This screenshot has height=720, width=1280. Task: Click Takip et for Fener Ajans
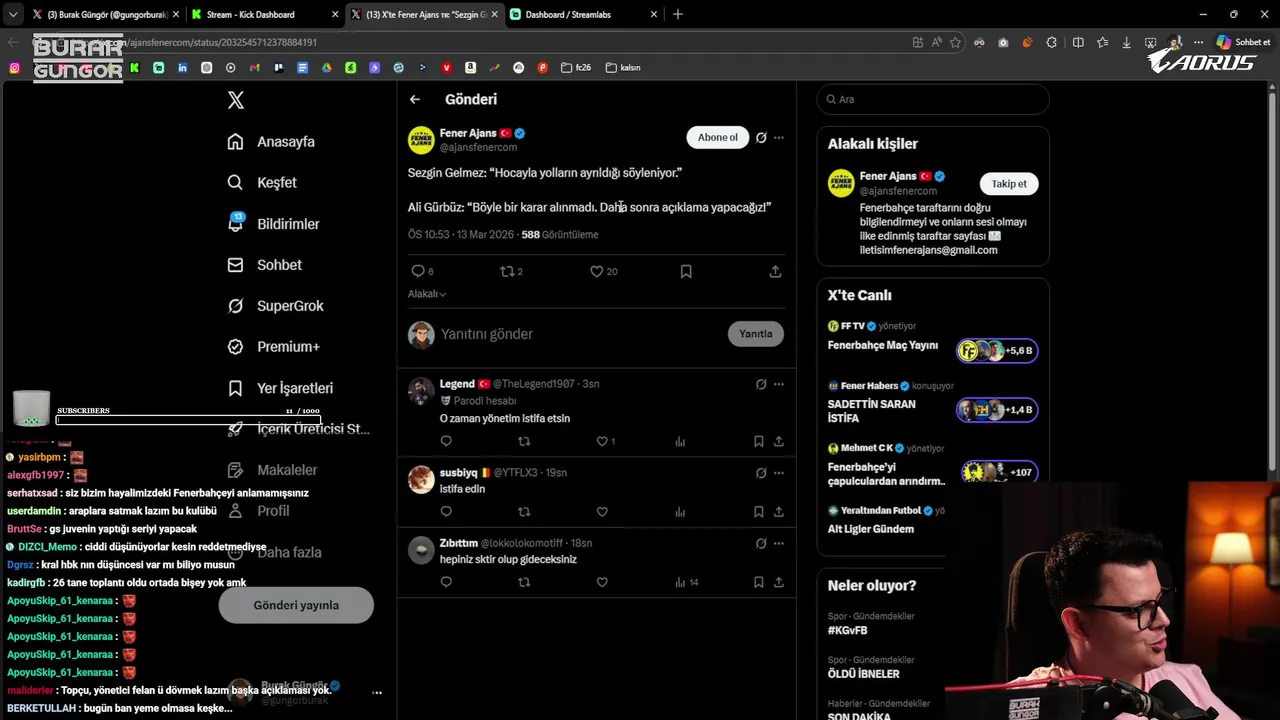point(1009,184)
